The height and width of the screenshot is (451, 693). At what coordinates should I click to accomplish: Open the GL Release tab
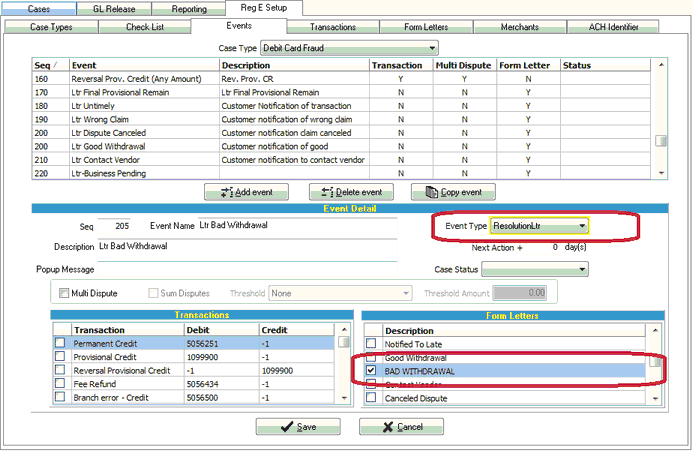(x=114, y=9)
